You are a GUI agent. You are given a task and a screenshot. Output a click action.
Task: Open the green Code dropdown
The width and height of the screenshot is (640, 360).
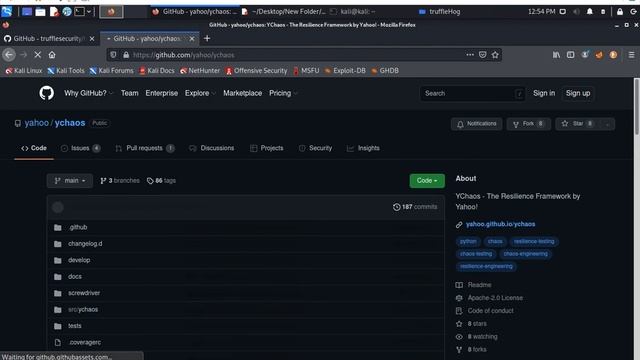tap(427, 180)
